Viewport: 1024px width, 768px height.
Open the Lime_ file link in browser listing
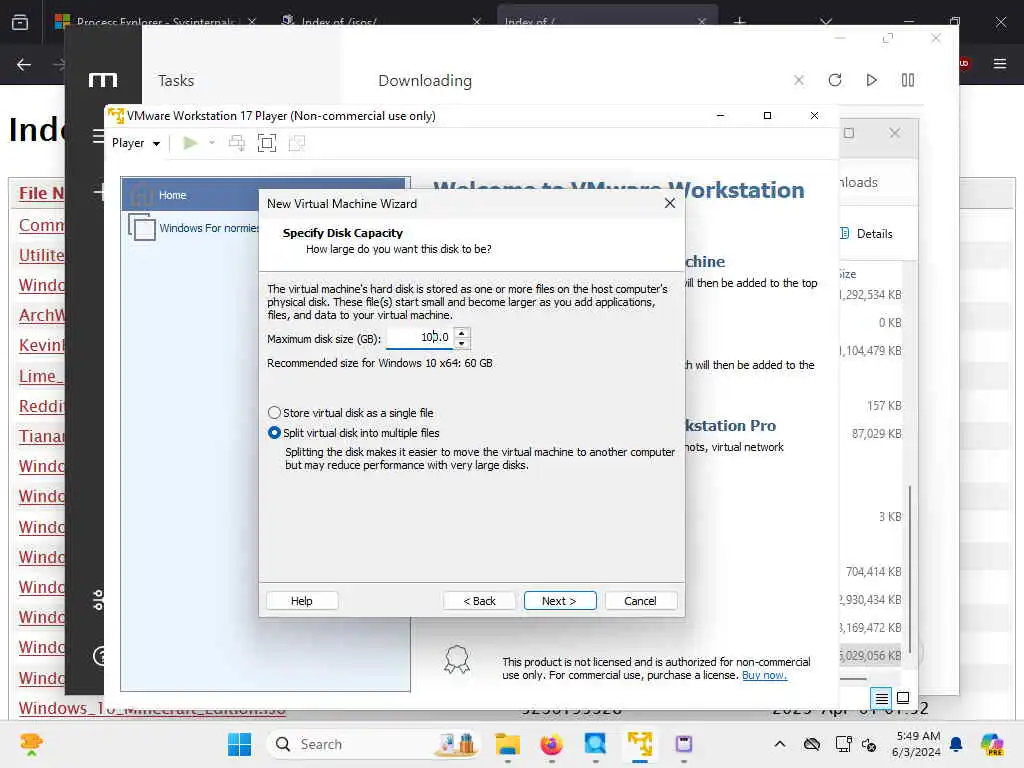click(40, 376)
